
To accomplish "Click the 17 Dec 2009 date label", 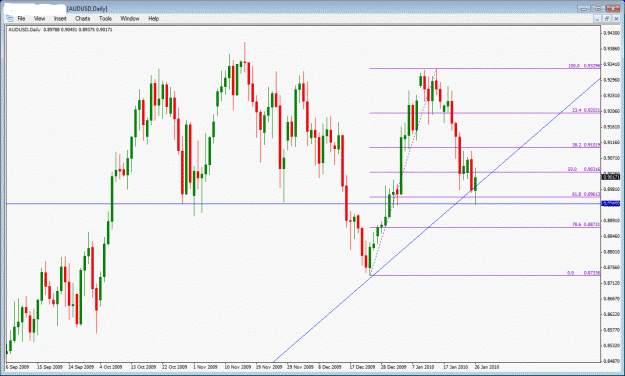I will [362, 367].
